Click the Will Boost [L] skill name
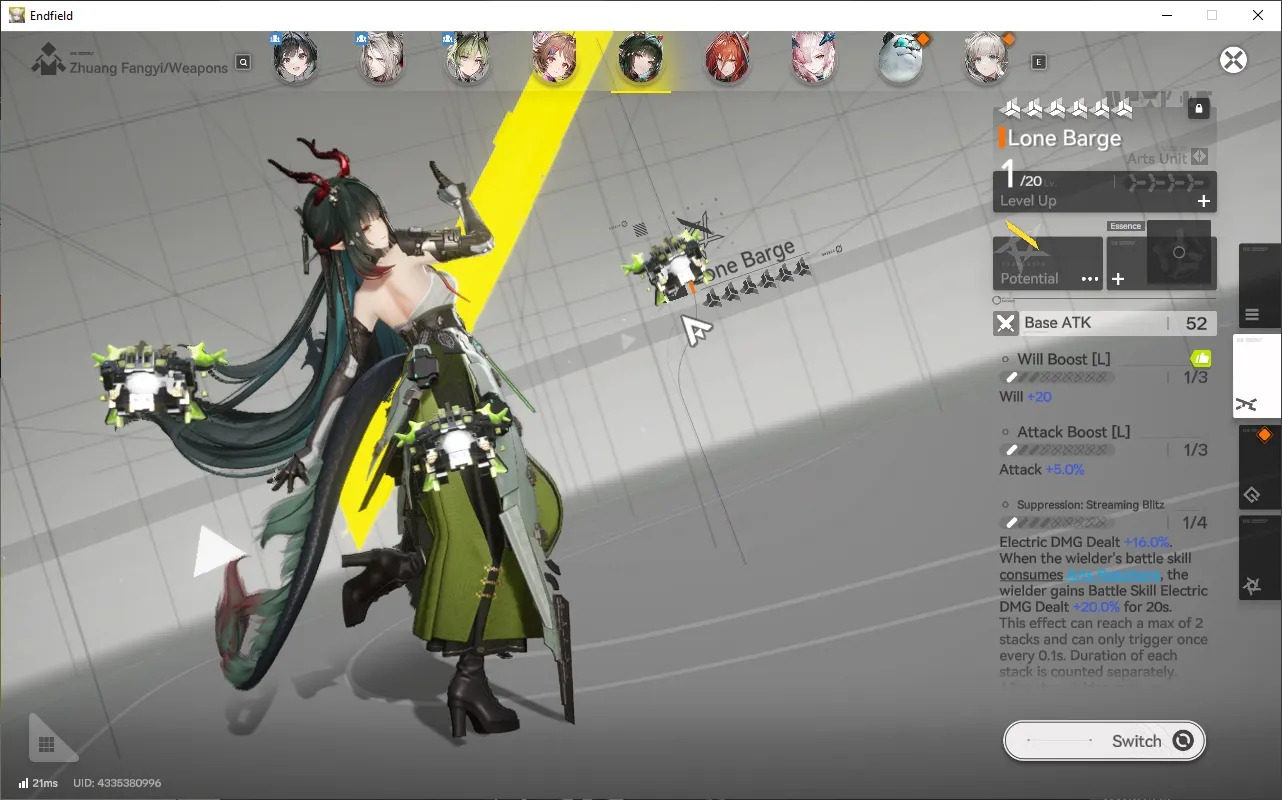The width and height of the screenshot is (1282, 800). click(x=1064, y=359)
